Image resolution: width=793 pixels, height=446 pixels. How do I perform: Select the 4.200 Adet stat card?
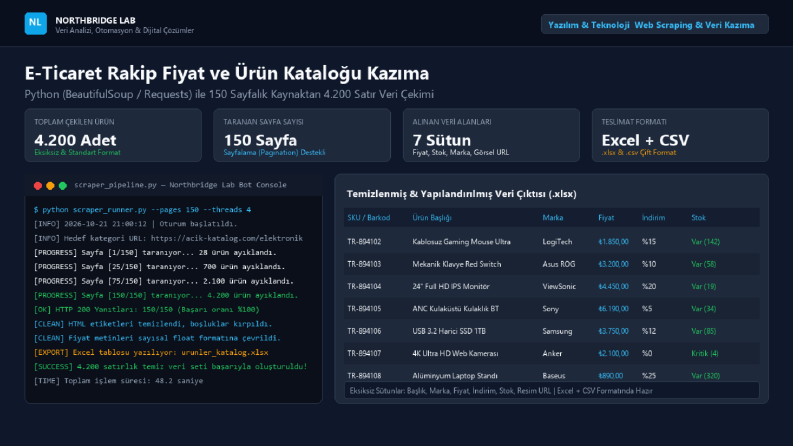pyautogui.click(x=113, y=135)
